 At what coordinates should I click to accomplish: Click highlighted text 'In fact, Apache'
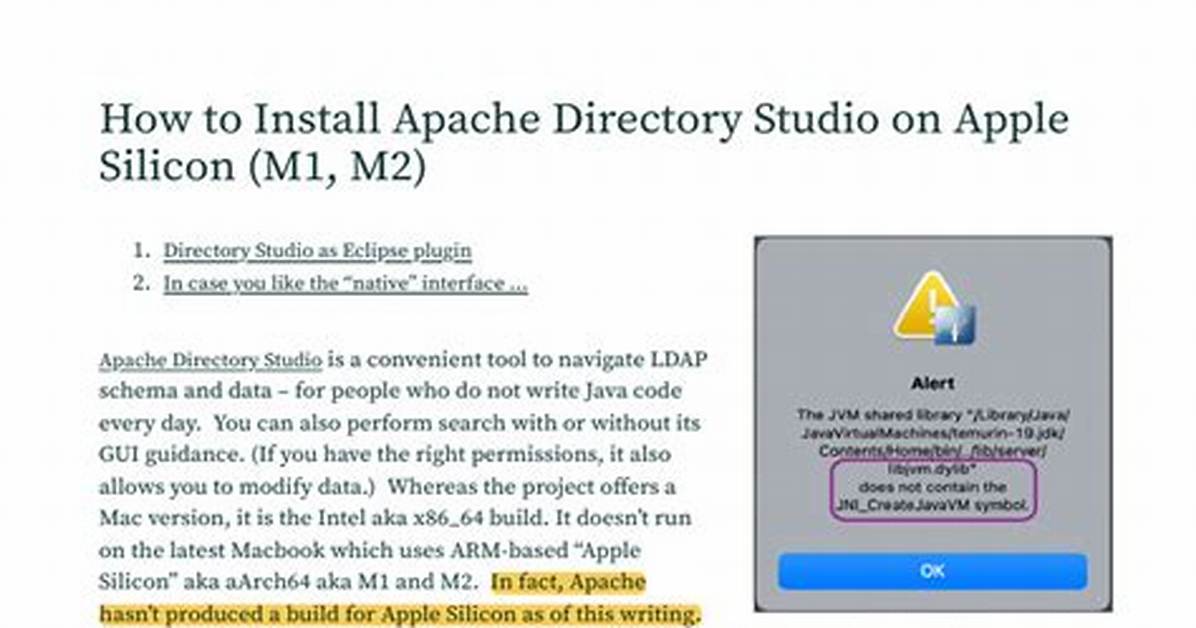point(569,582)
